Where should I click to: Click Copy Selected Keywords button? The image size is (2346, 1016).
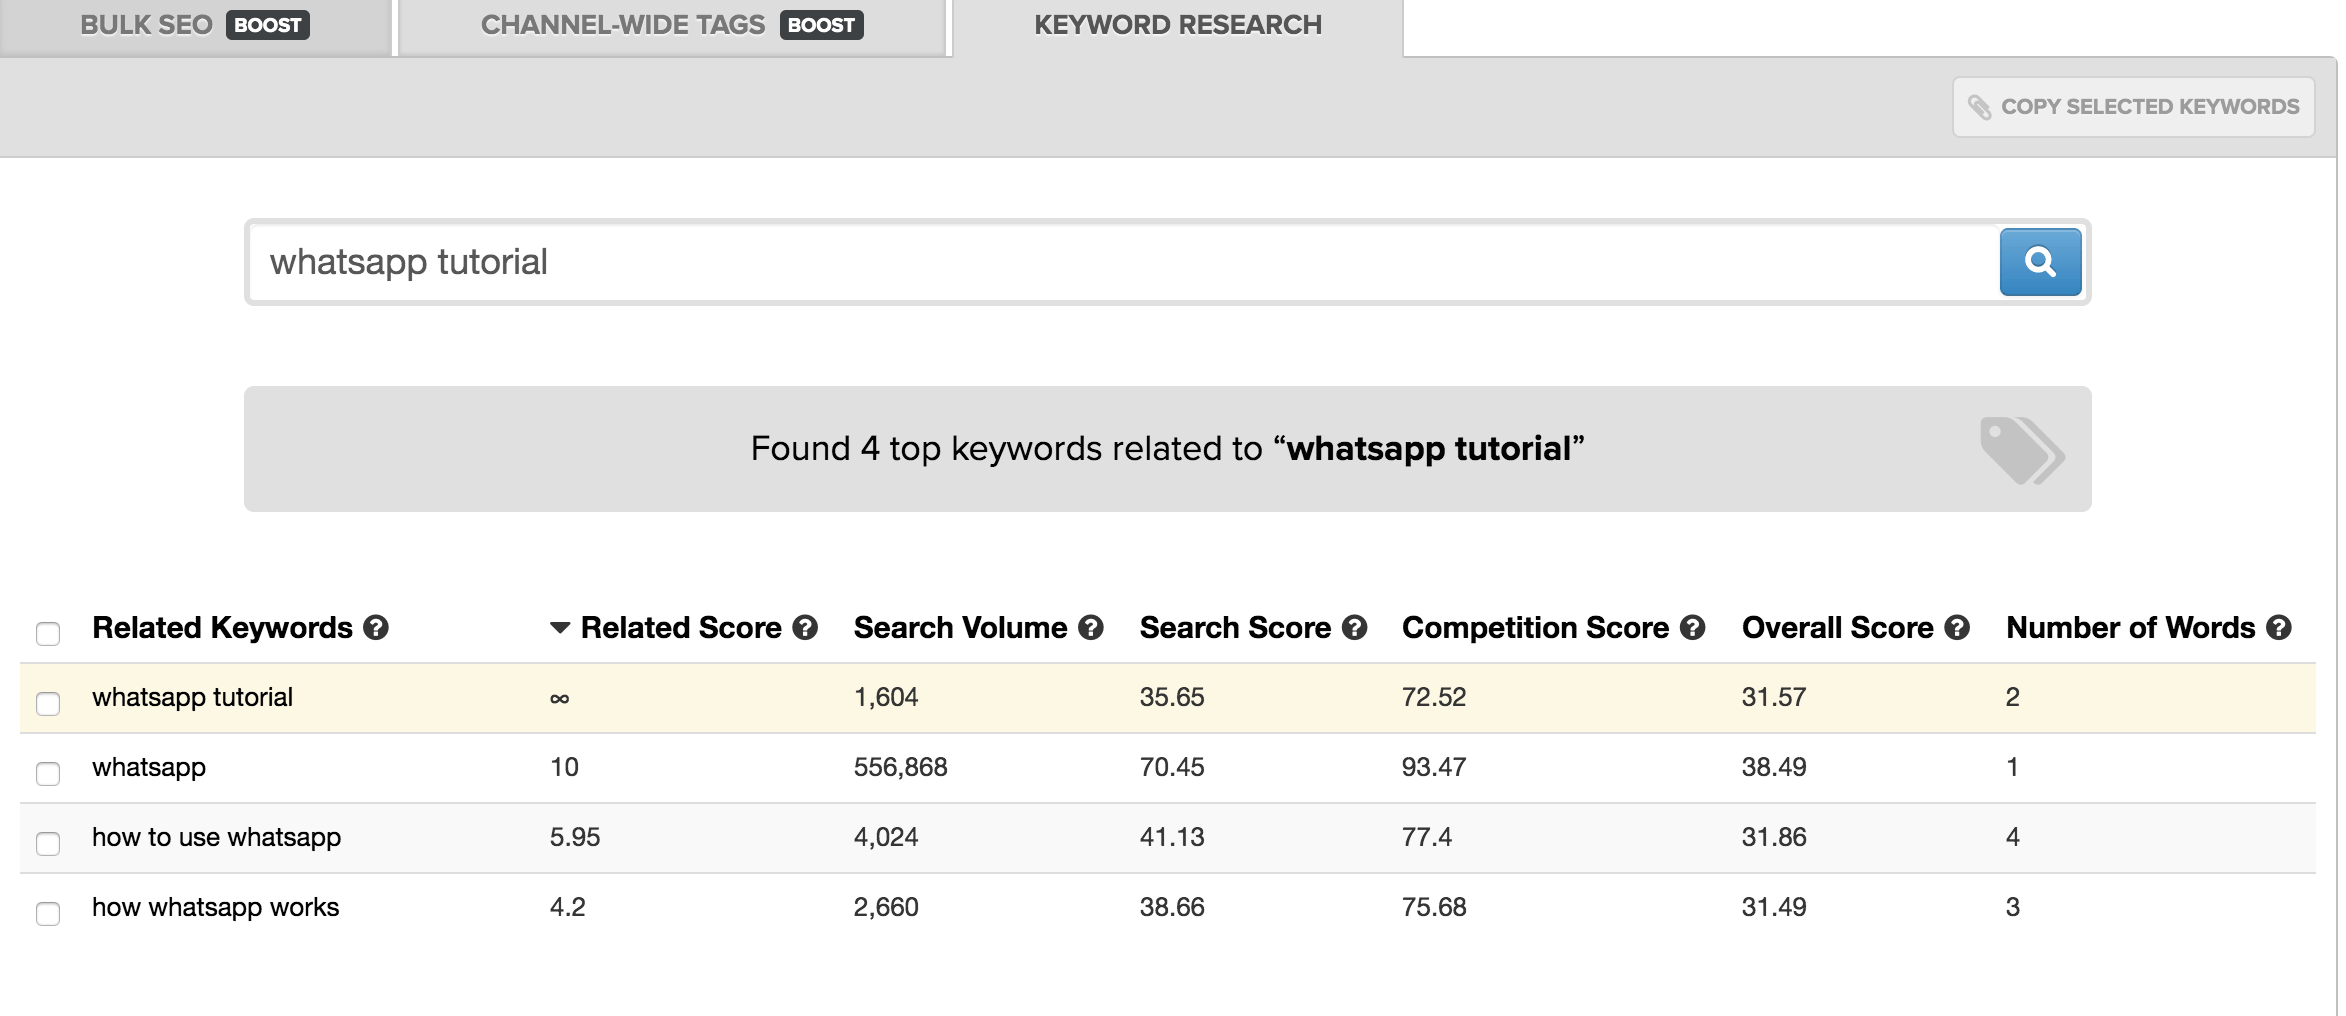point(2133,107)
